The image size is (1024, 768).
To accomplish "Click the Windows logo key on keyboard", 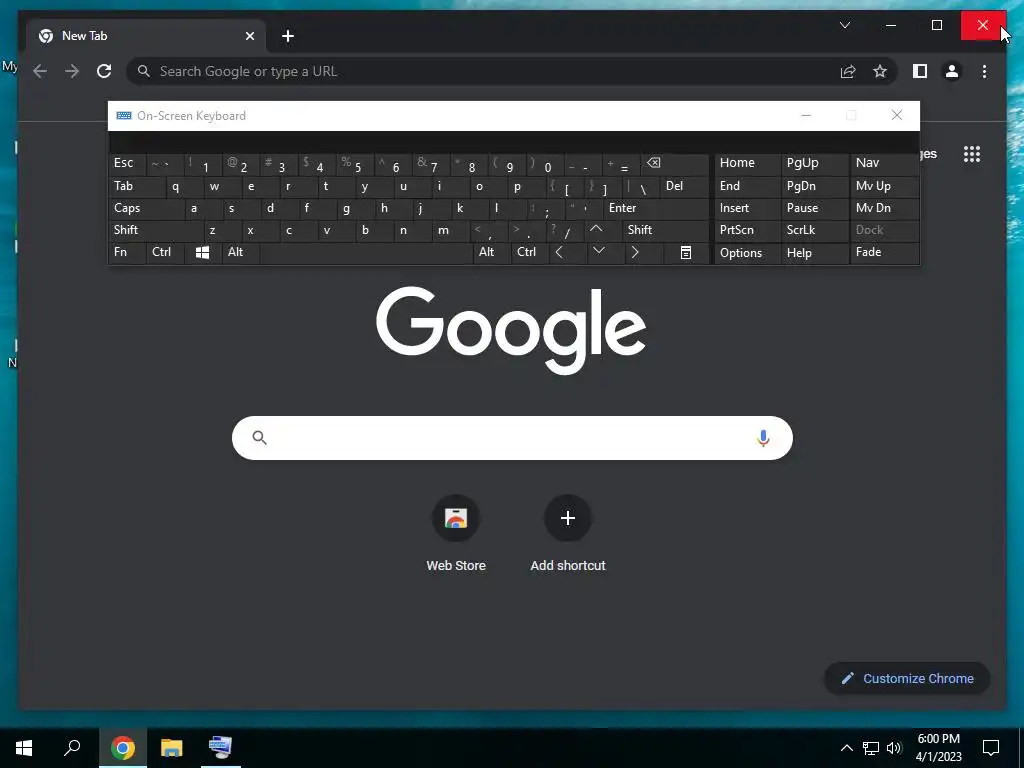I will coord(202,253).
